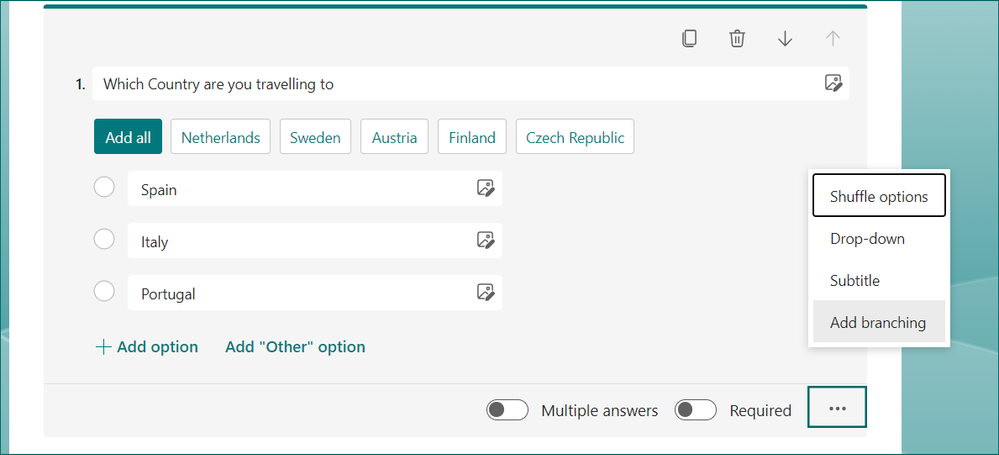
Task: Add image to Spain option
Action: pyautogui.click(x=485, y=188)
